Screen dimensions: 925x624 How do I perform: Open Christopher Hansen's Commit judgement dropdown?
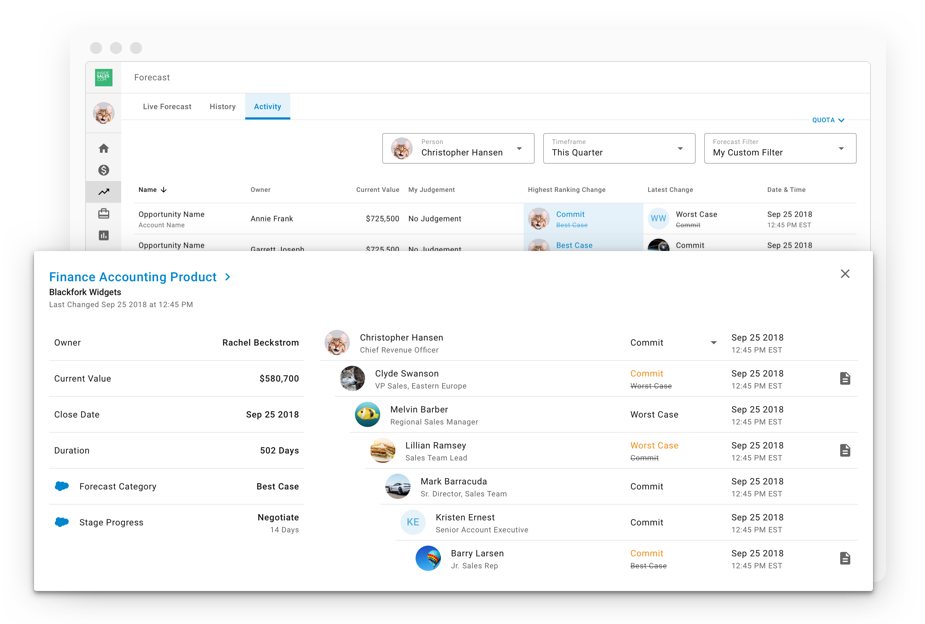(x=673, y=343)
